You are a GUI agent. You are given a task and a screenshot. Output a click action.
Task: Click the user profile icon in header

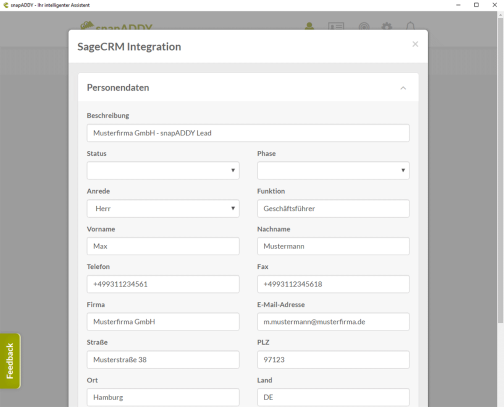309,26
